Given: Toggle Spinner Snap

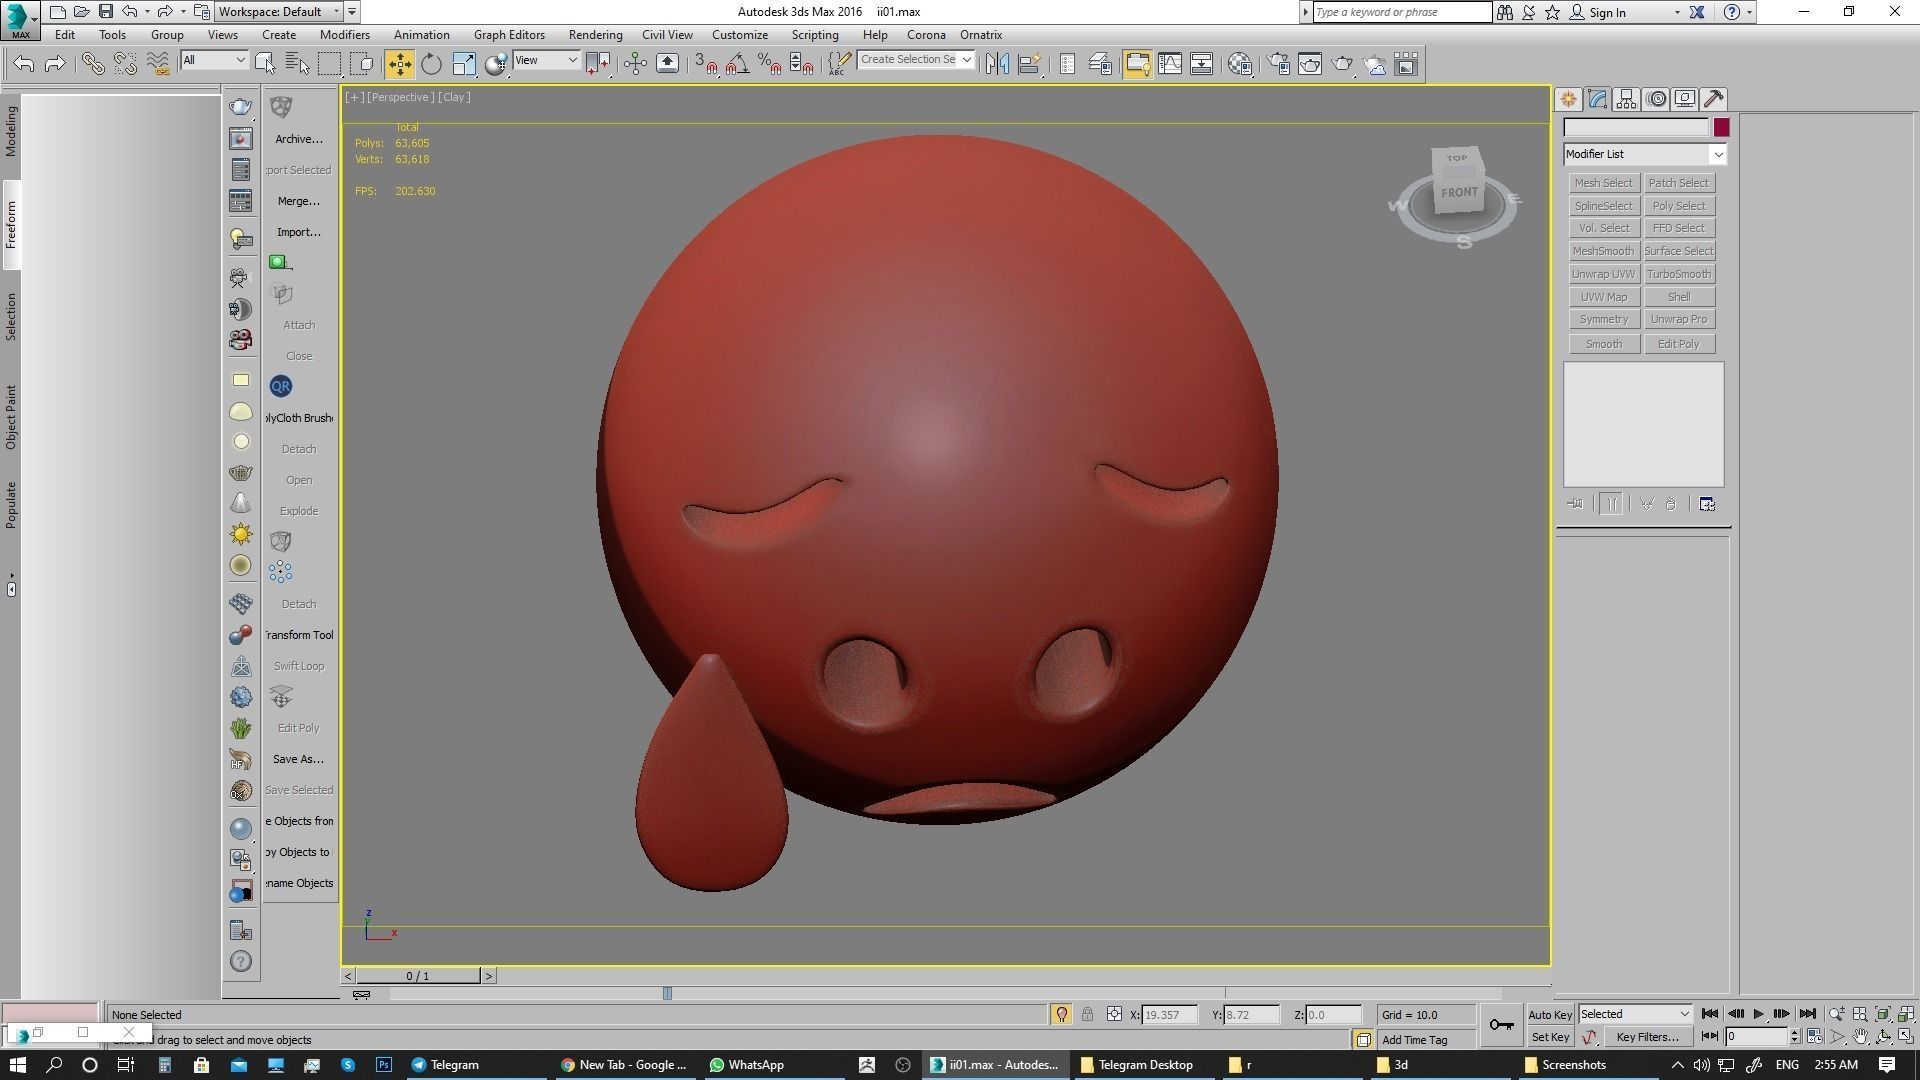Looking at the screenshot, I should tap(801, 64).
